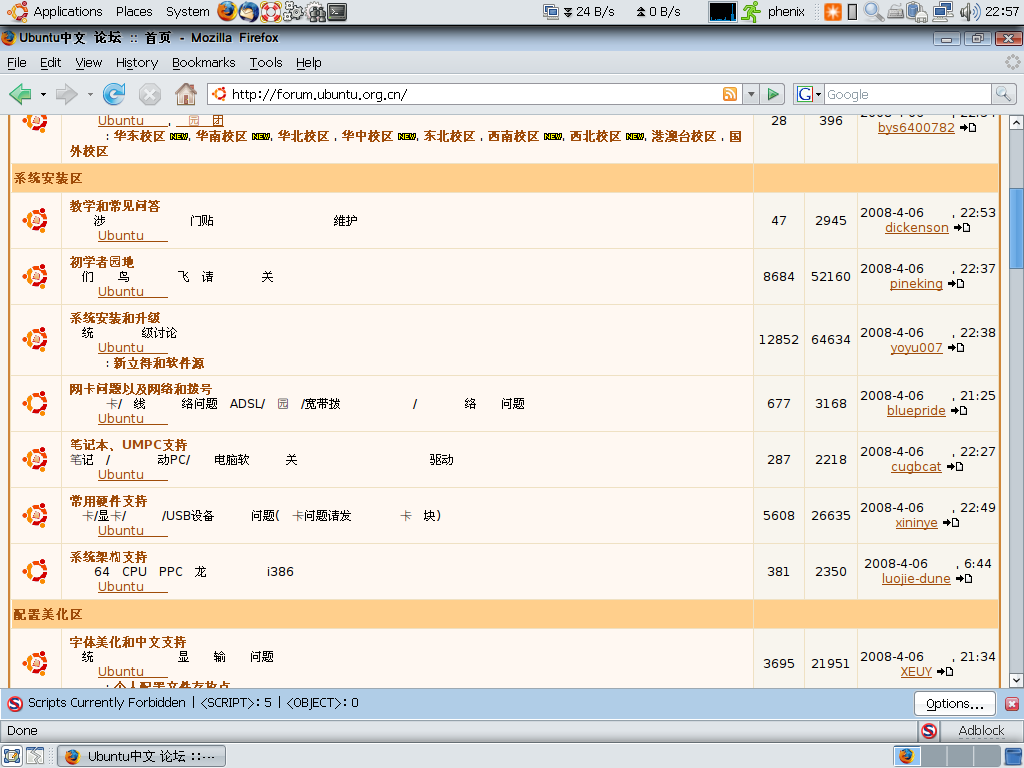The width and height of the screenshot is (1024, 768).
Task: Open the system monitor graph applet
Action: tap(723, 12)
